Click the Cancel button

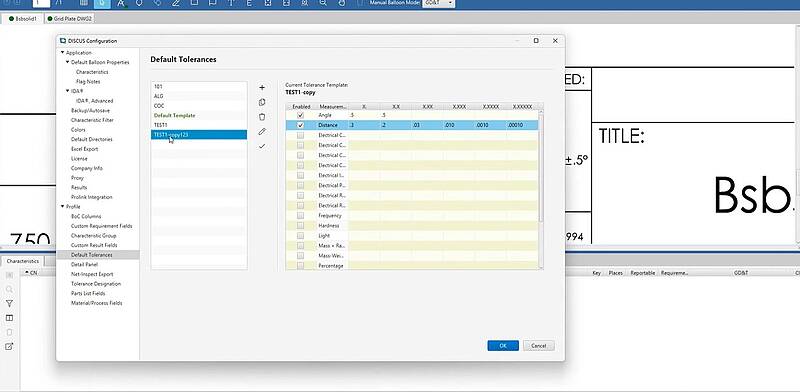[x=539, y=346]
